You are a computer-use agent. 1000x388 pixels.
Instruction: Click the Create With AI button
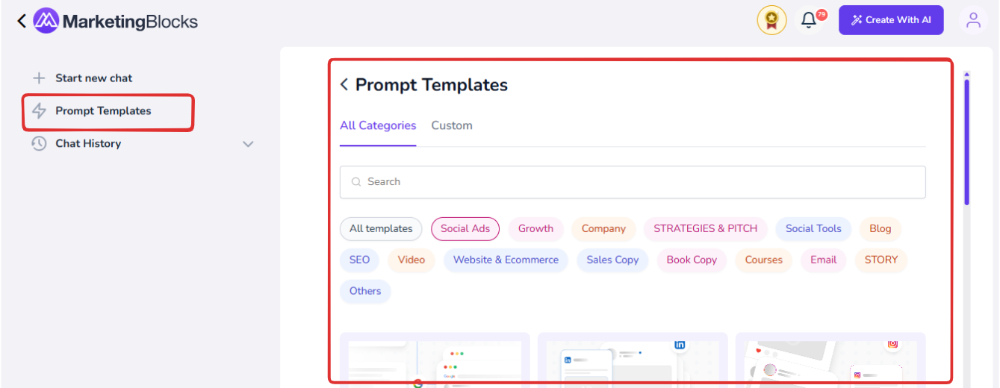click(891, 20)
